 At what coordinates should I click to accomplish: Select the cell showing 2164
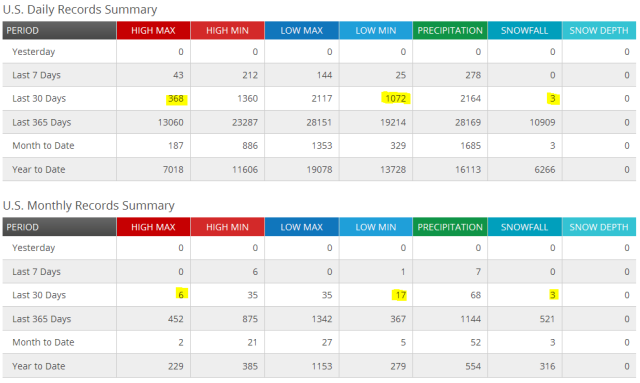(x=450, y=98)
